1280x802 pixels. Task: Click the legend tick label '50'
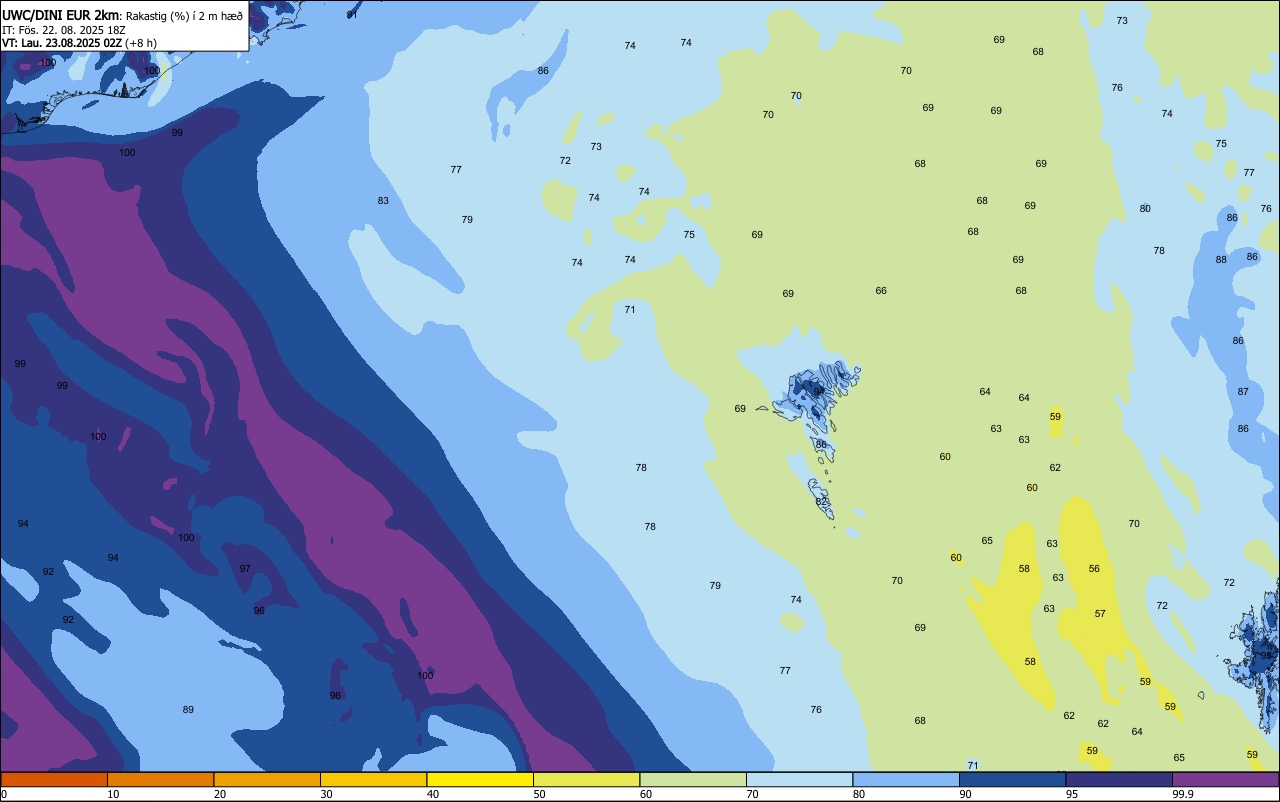coord(540,794)
